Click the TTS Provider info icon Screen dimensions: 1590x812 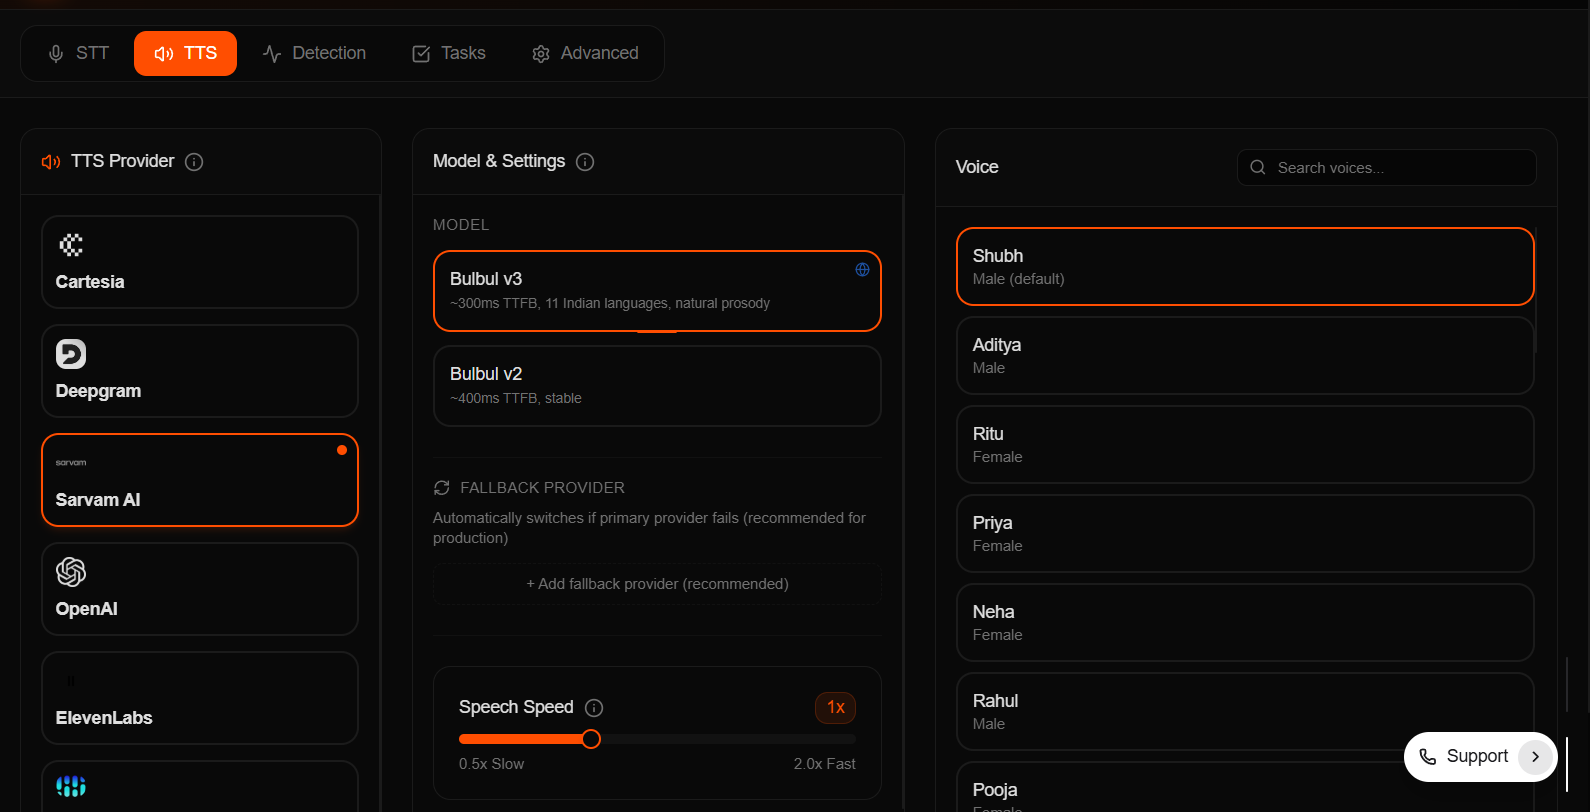[x=195, y=162]
